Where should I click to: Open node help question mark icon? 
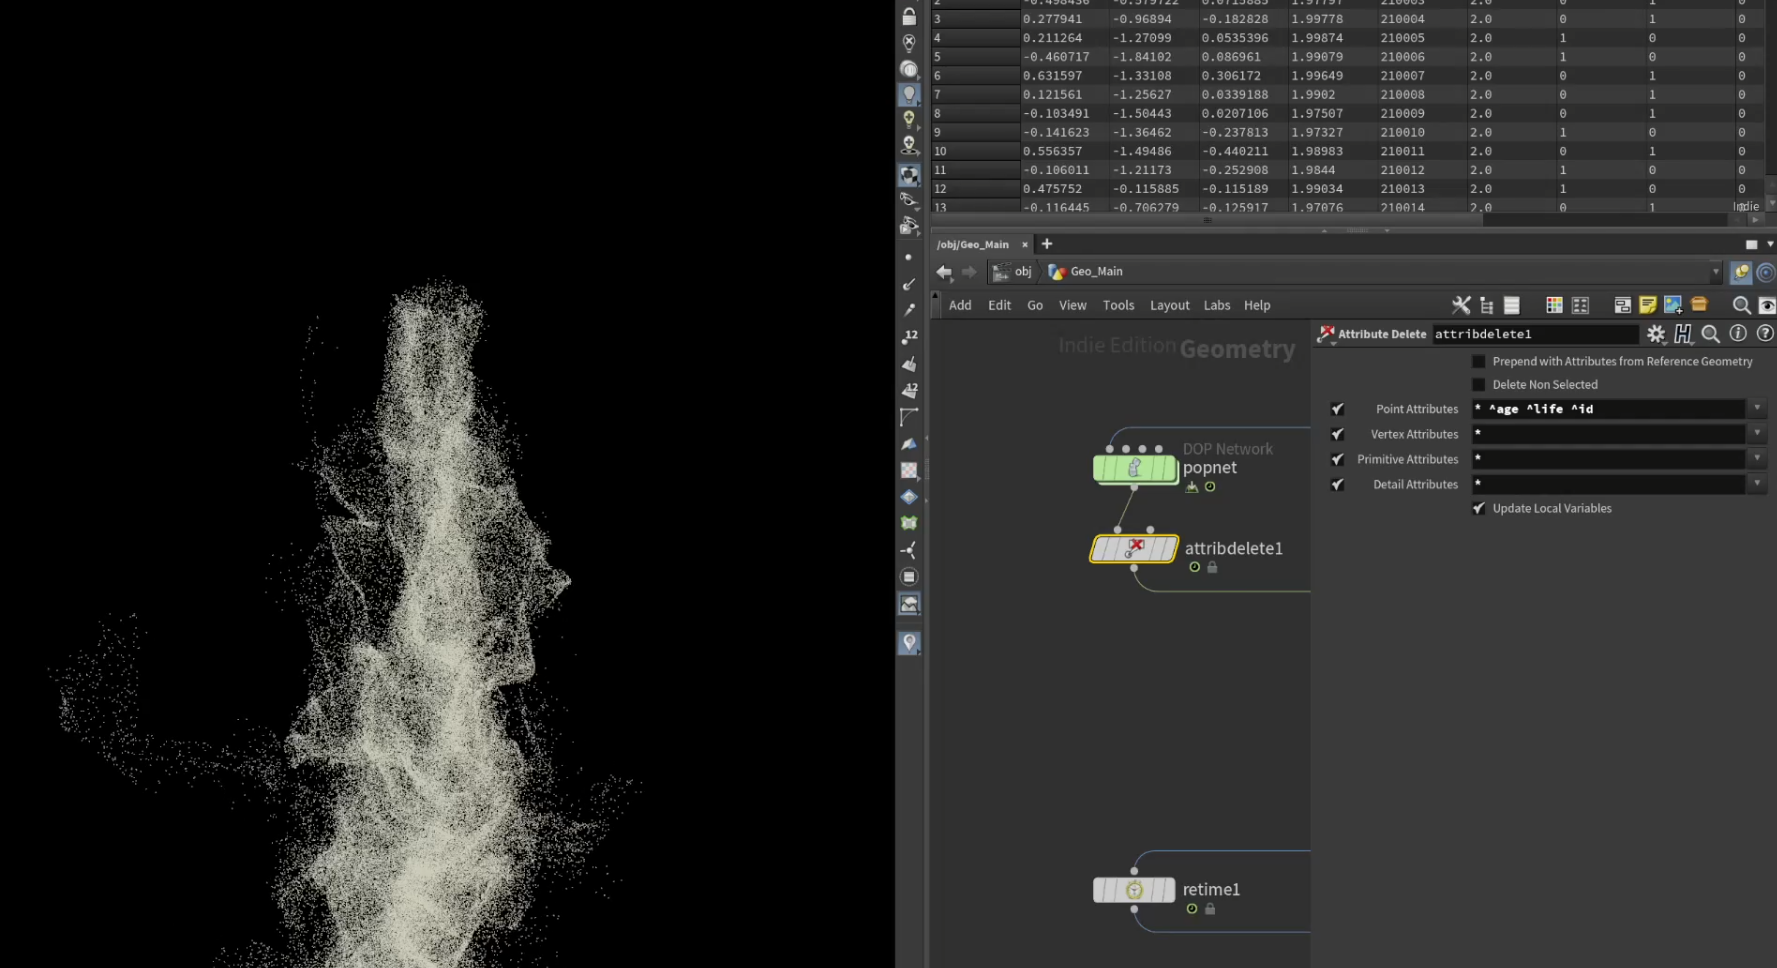[1765, 333]
